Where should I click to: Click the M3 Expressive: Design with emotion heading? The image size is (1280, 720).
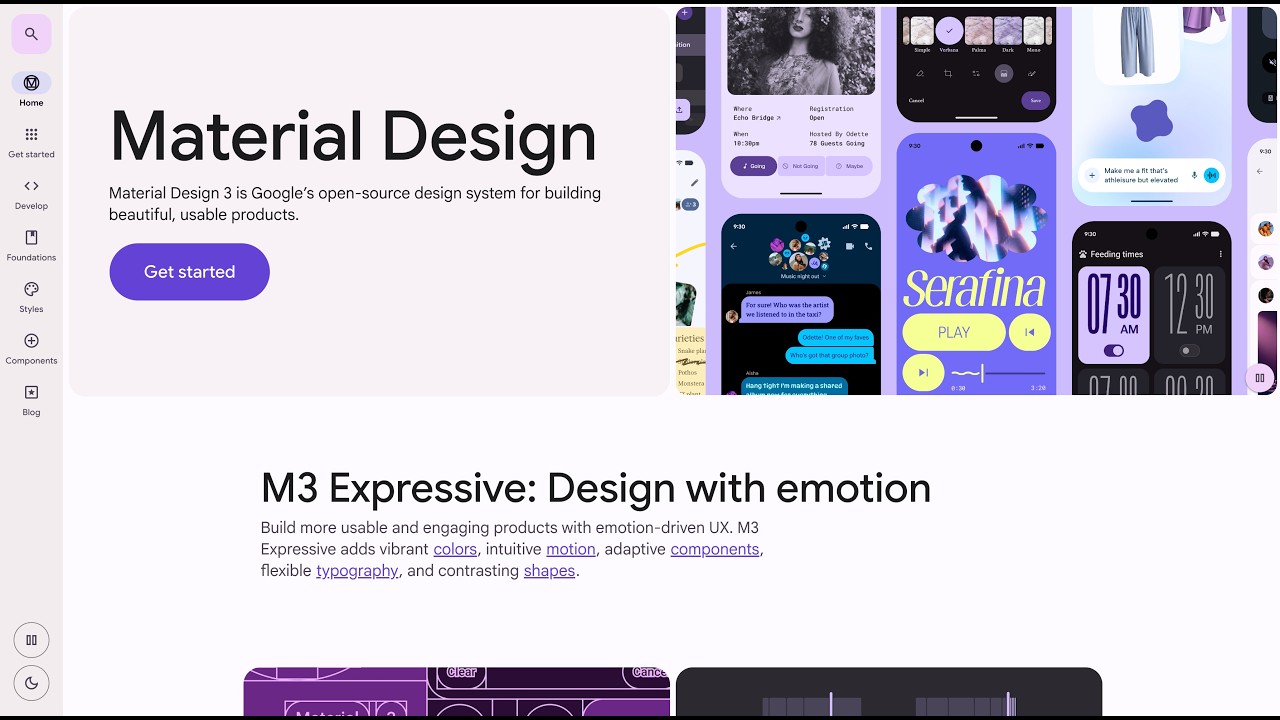(x=596, y=488)
